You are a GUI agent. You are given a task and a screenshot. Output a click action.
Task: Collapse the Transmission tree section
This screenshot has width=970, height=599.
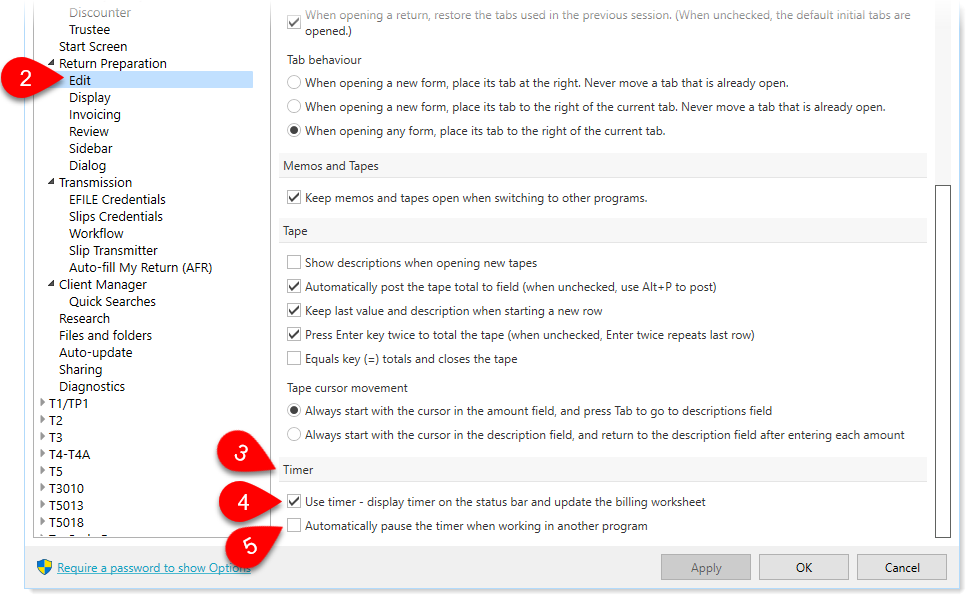(51, 183)
